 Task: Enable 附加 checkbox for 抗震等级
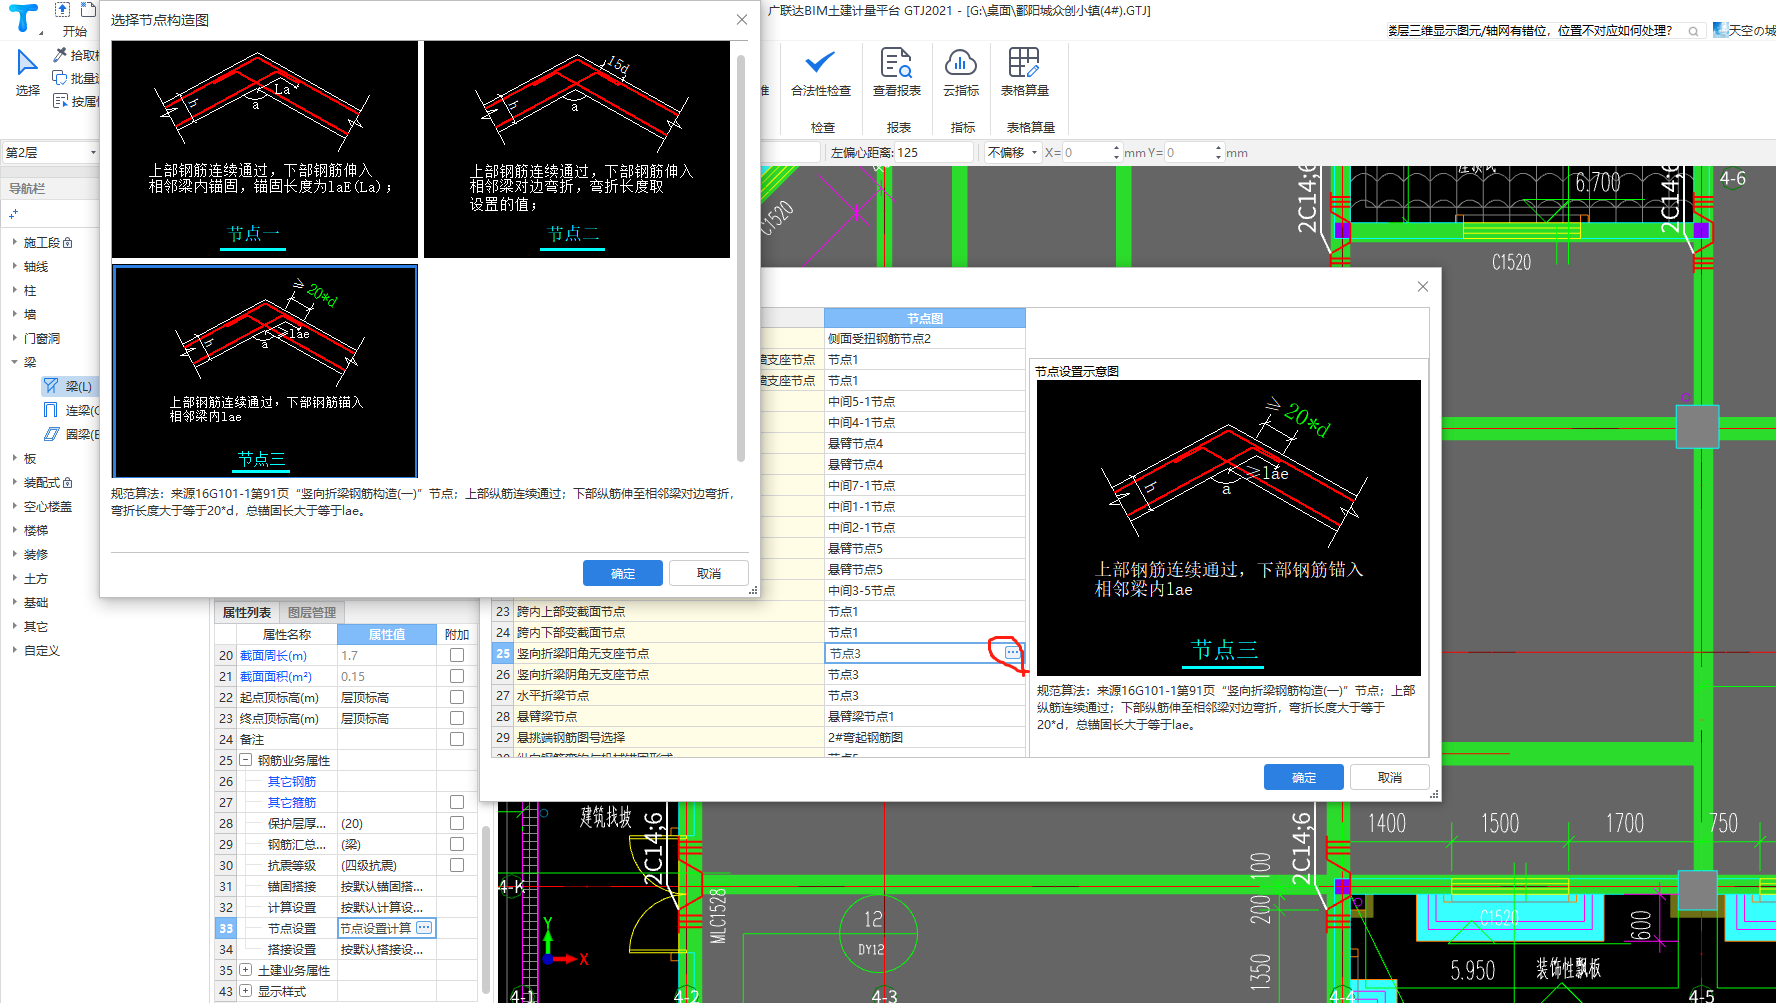[457, 866]
